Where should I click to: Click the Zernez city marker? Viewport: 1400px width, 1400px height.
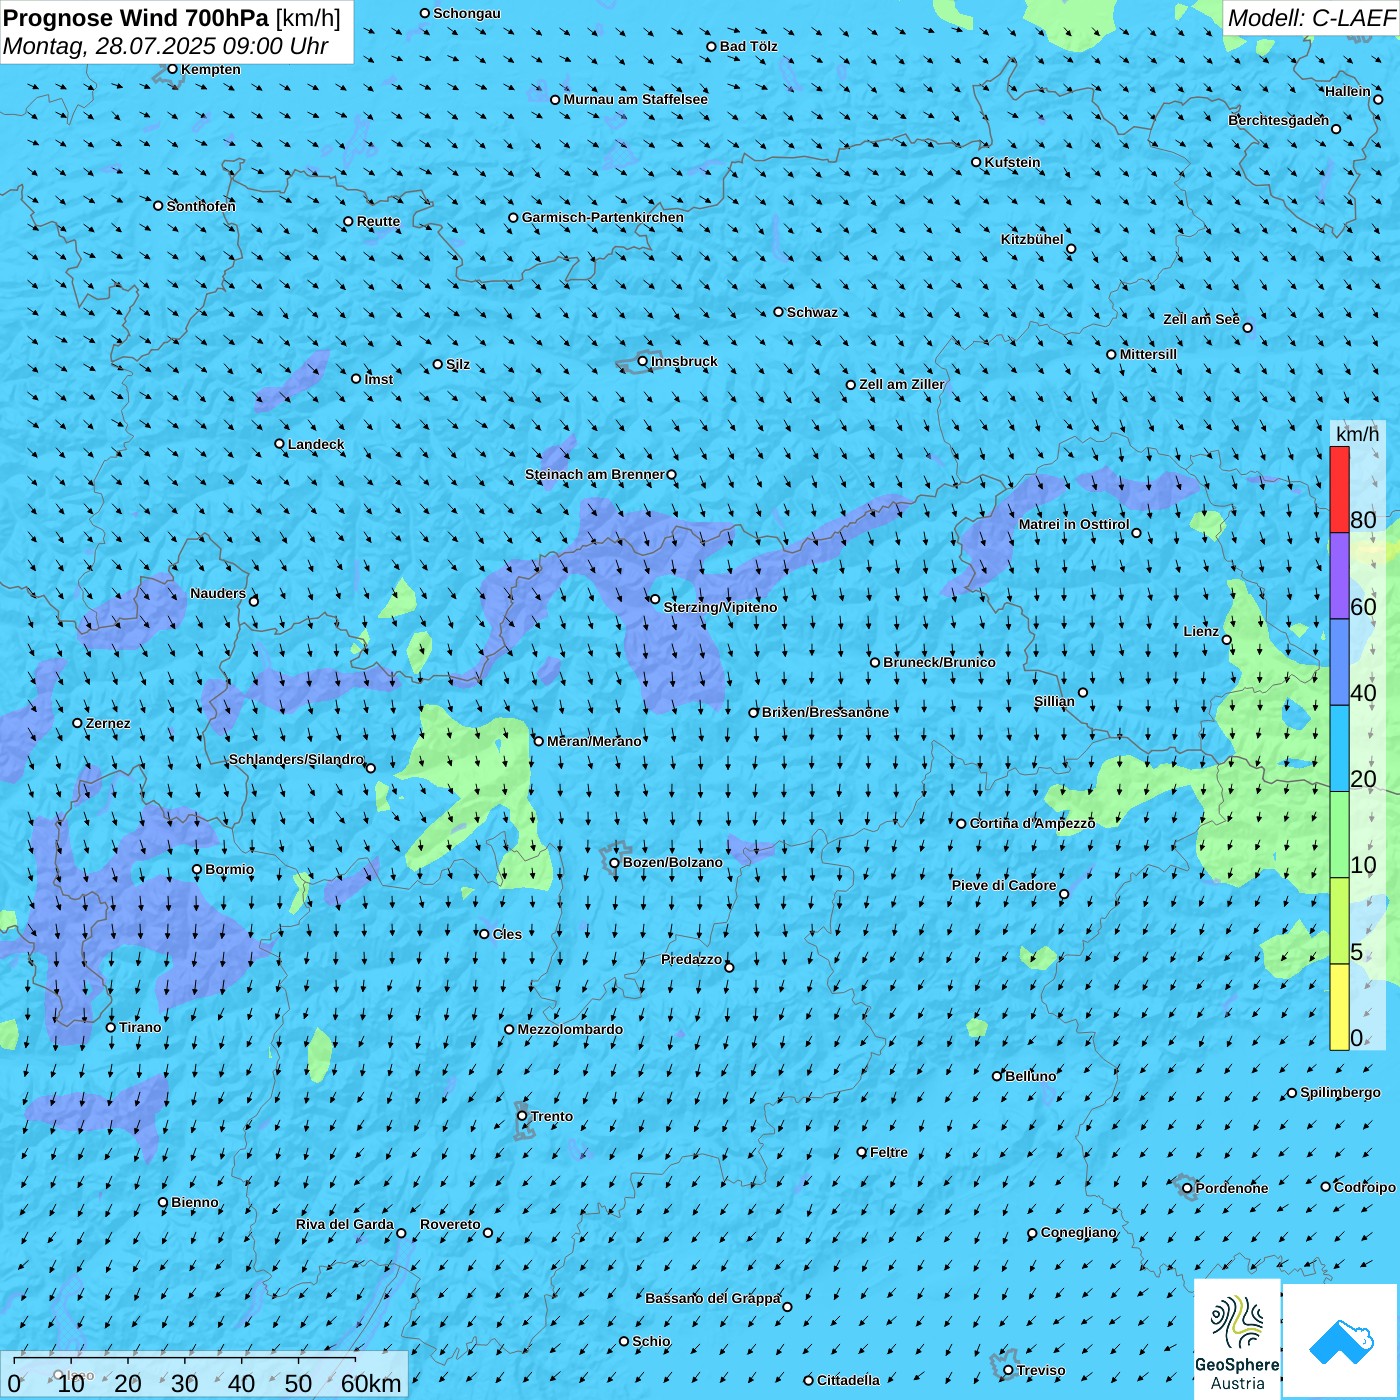tap(77, 723)
